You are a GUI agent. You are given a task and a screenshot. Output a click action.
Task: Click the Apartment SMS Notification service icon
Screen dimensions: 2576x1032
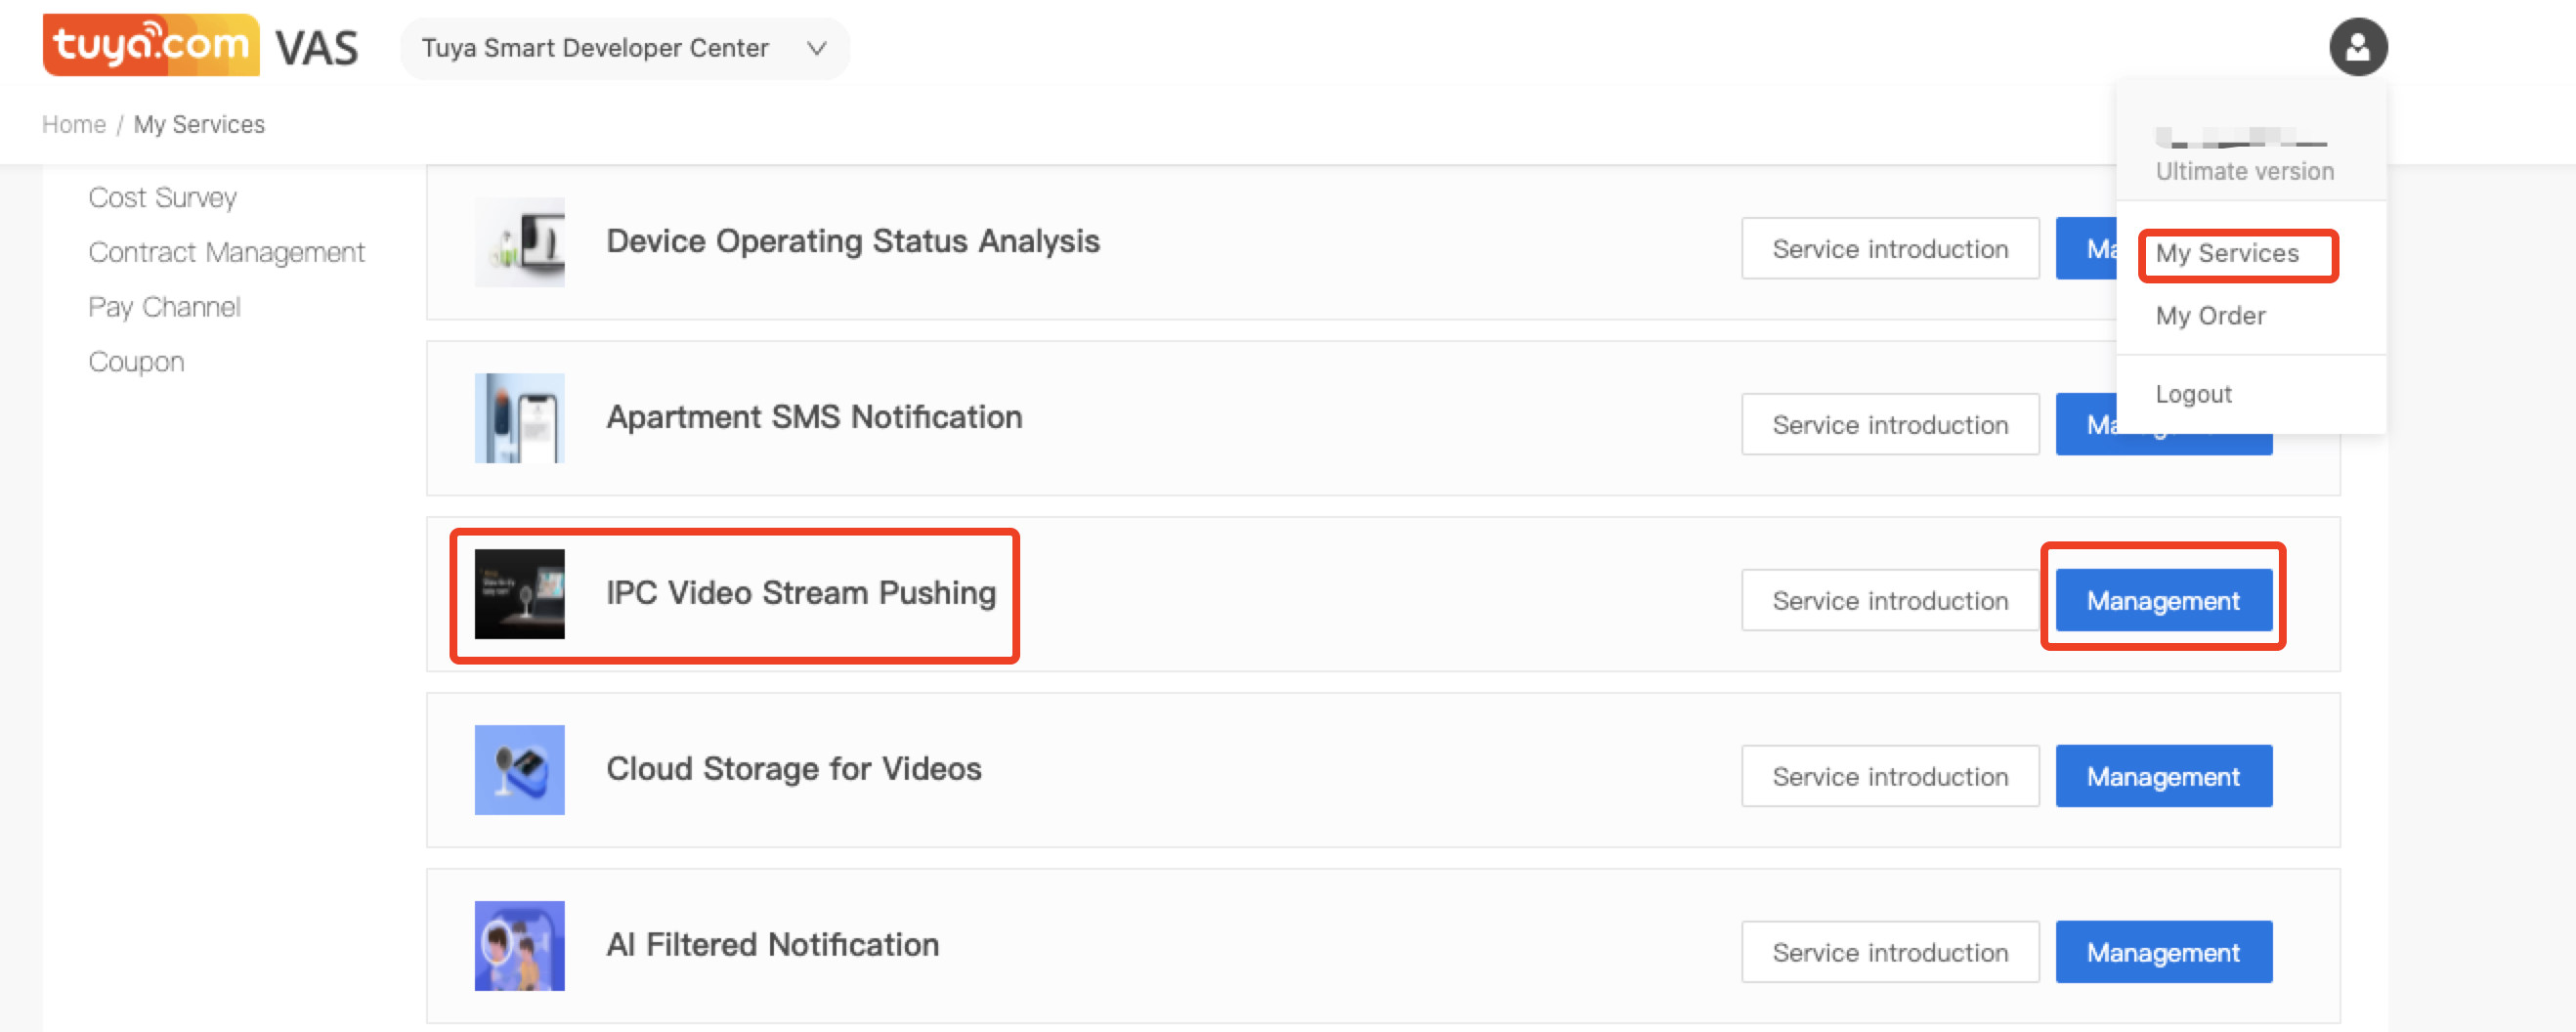click(x=519, y=418)
